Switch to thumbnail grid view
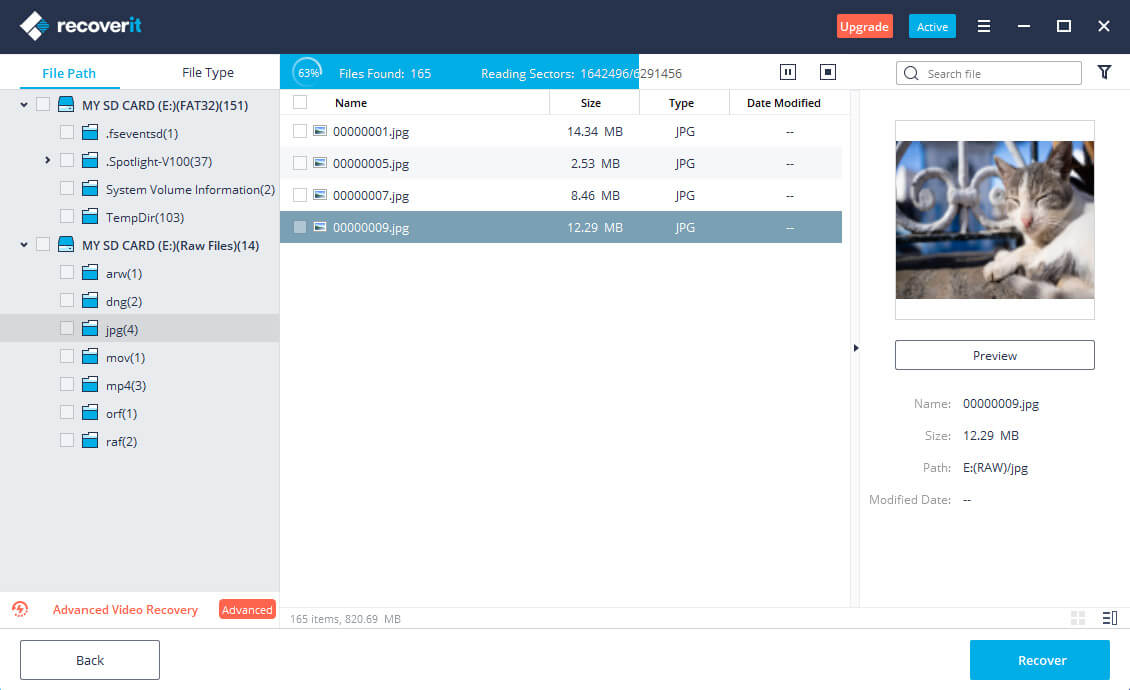The image size is (1130, 690). (x=1078, y=618)
